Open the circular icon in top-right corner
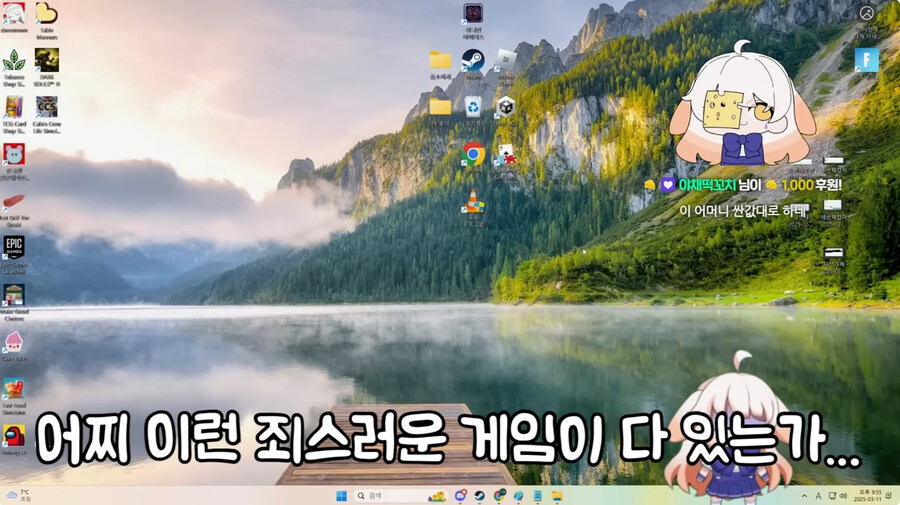 (867, 13)
